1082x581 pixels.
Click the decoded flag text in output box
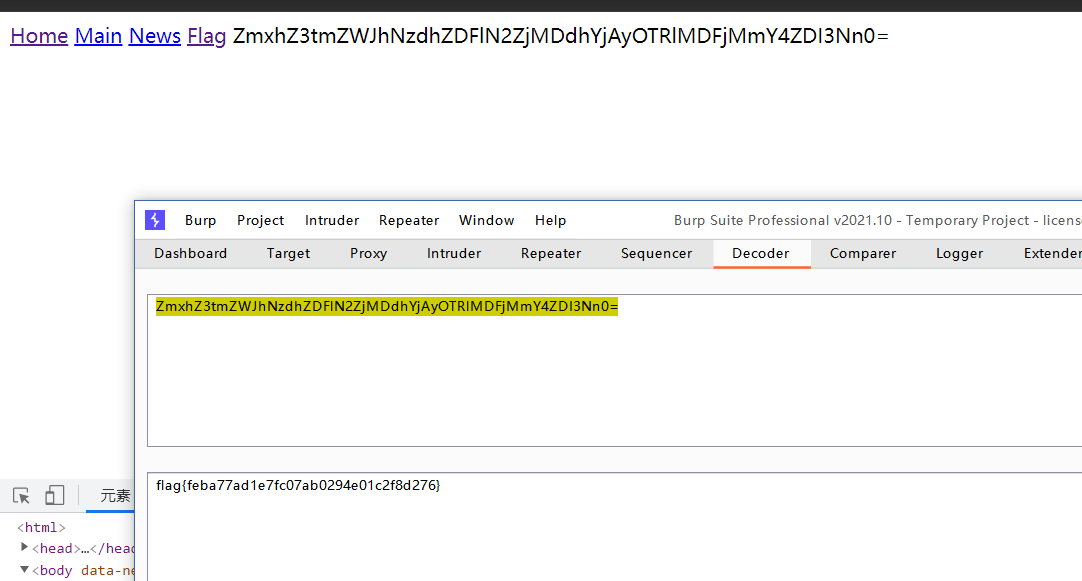(x=298, y=485)
